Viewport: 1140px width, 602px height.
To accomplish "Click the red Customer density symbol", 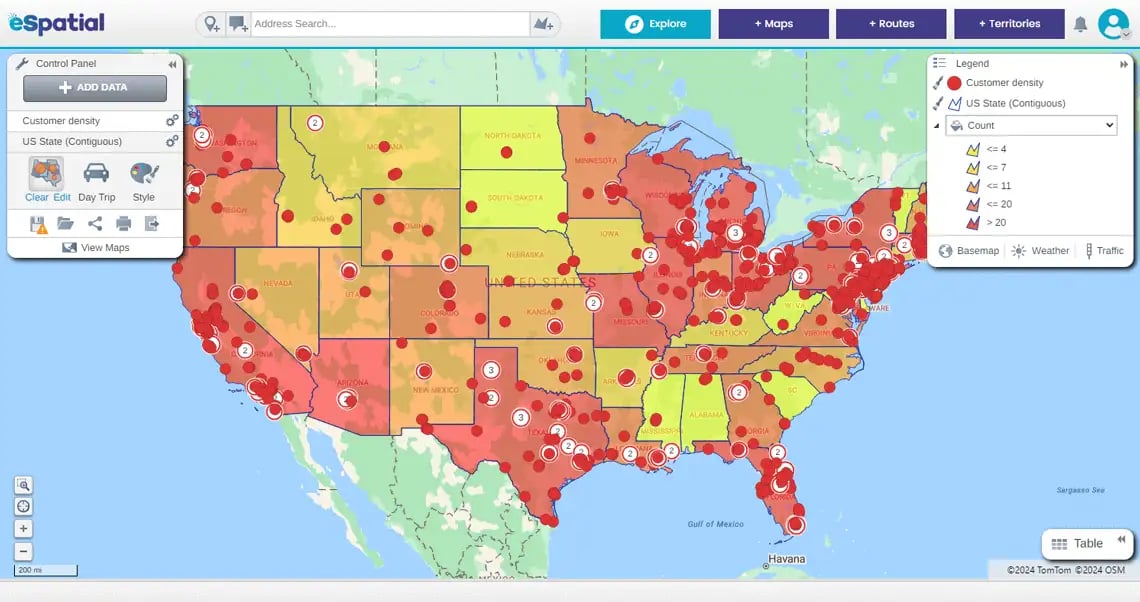I will pos(955,83).
